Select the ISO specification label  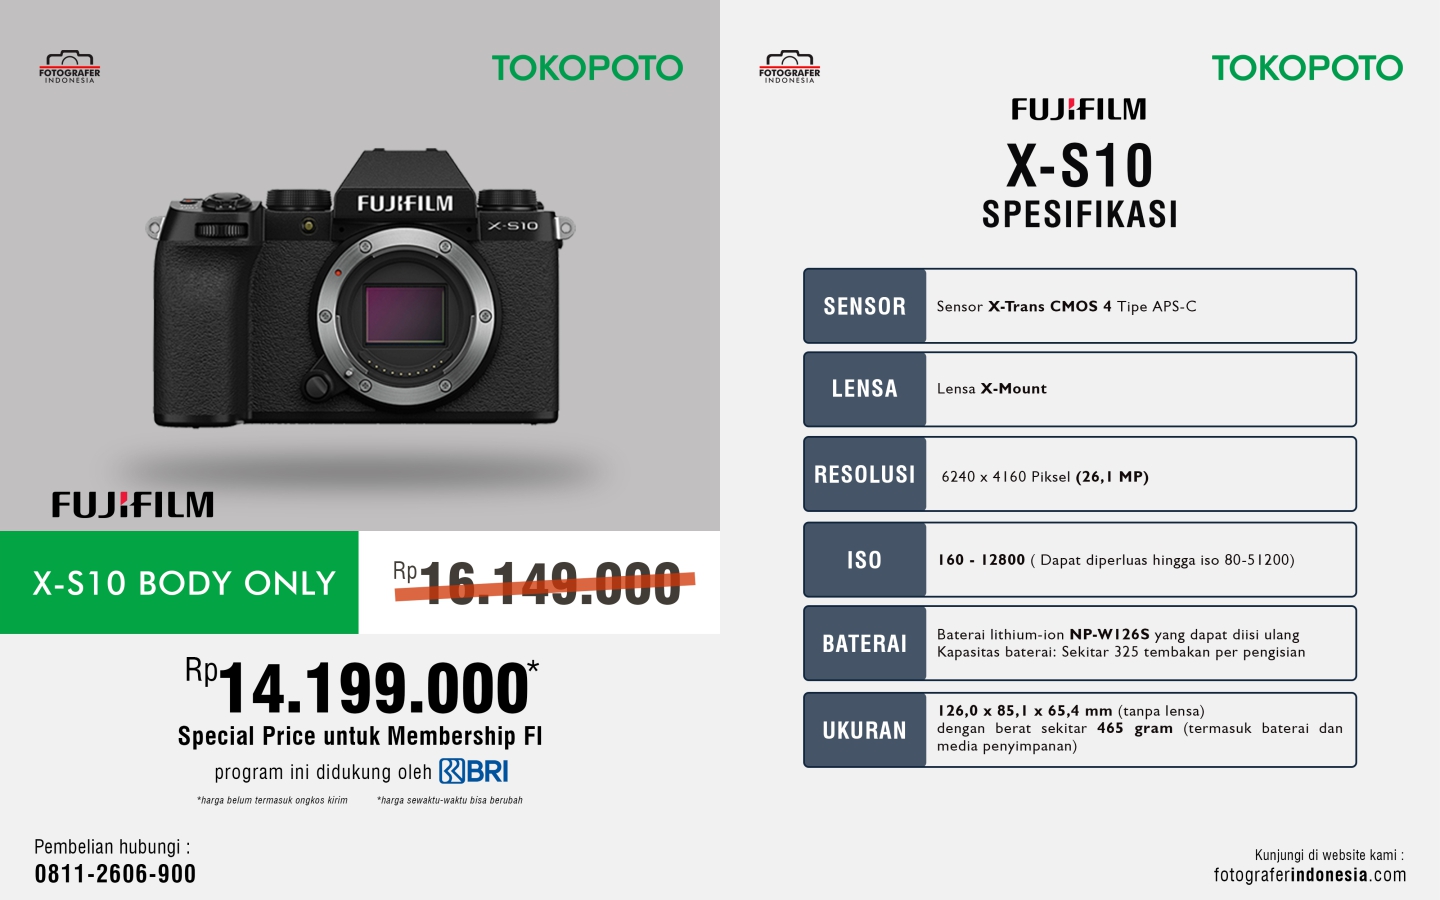pyautogui.click(x=865, y=560)
